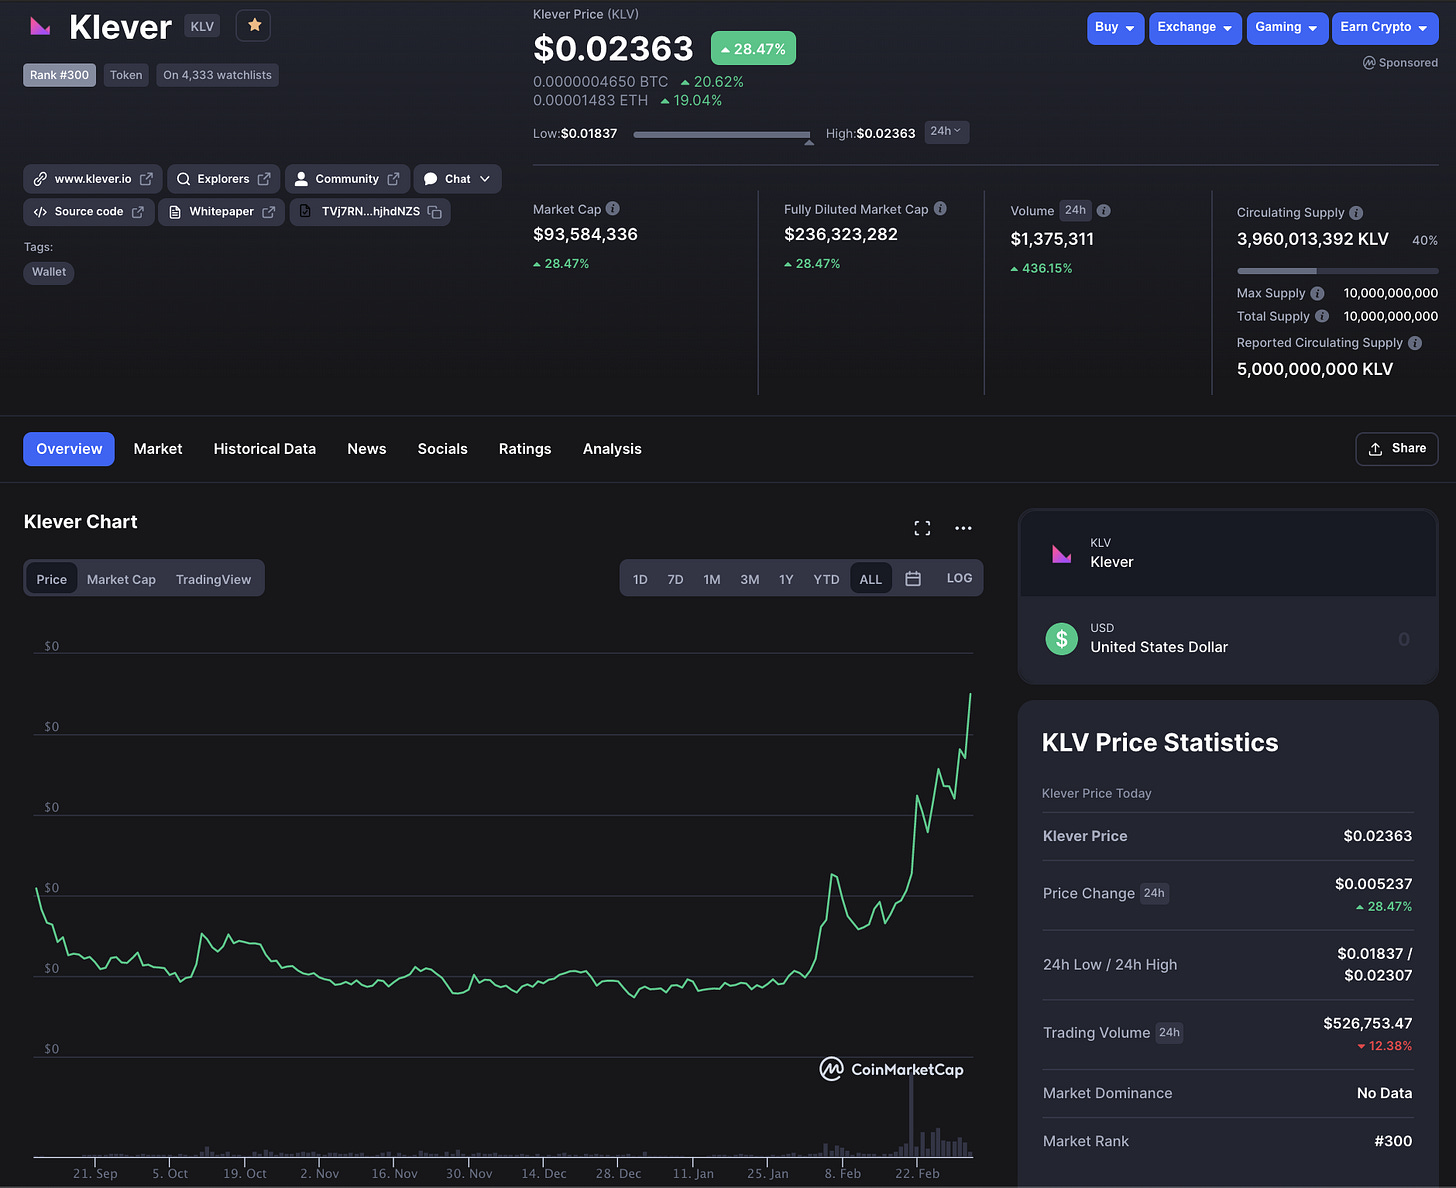This screenshot has height=1188, width=1456.
Task: Click the Explorers magnifier icon
Action: point(183,179)
